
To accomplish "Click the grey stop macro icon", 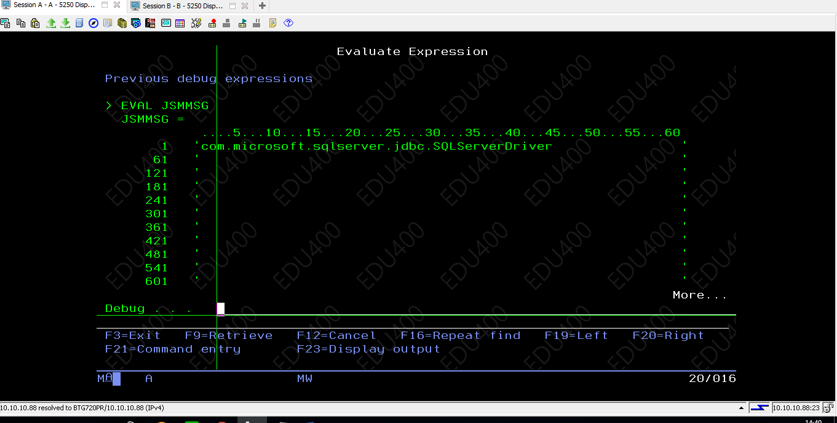I will click(227, 23).
